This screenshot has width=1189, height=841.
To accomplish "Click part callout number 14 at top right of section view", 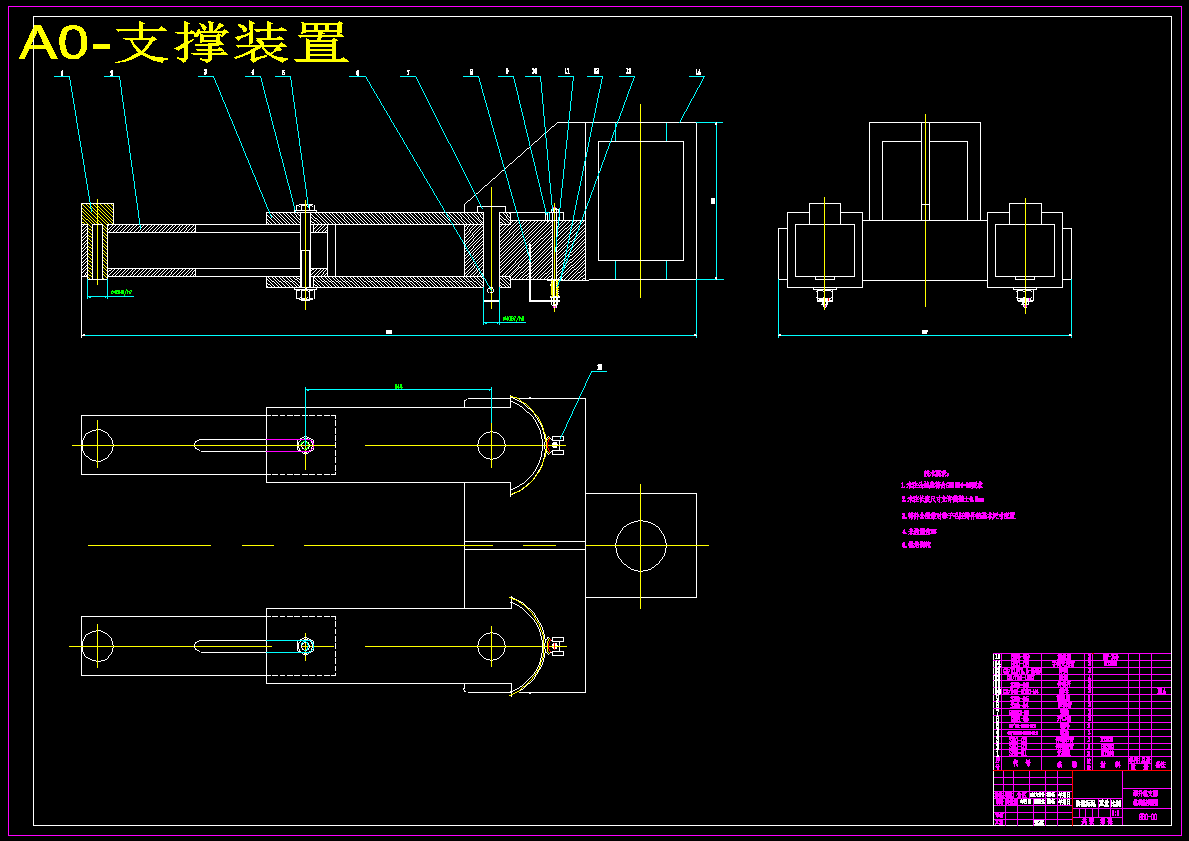I will (x=698, y=73).
